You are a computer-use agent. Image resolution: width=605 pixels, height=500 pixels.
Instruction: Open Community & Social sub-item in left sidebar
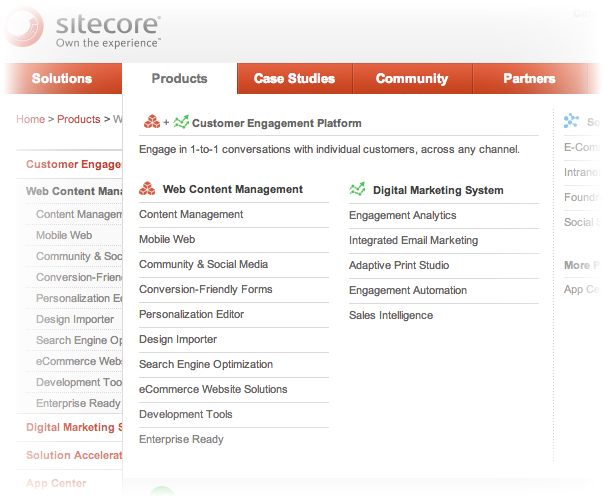point(79,256)
